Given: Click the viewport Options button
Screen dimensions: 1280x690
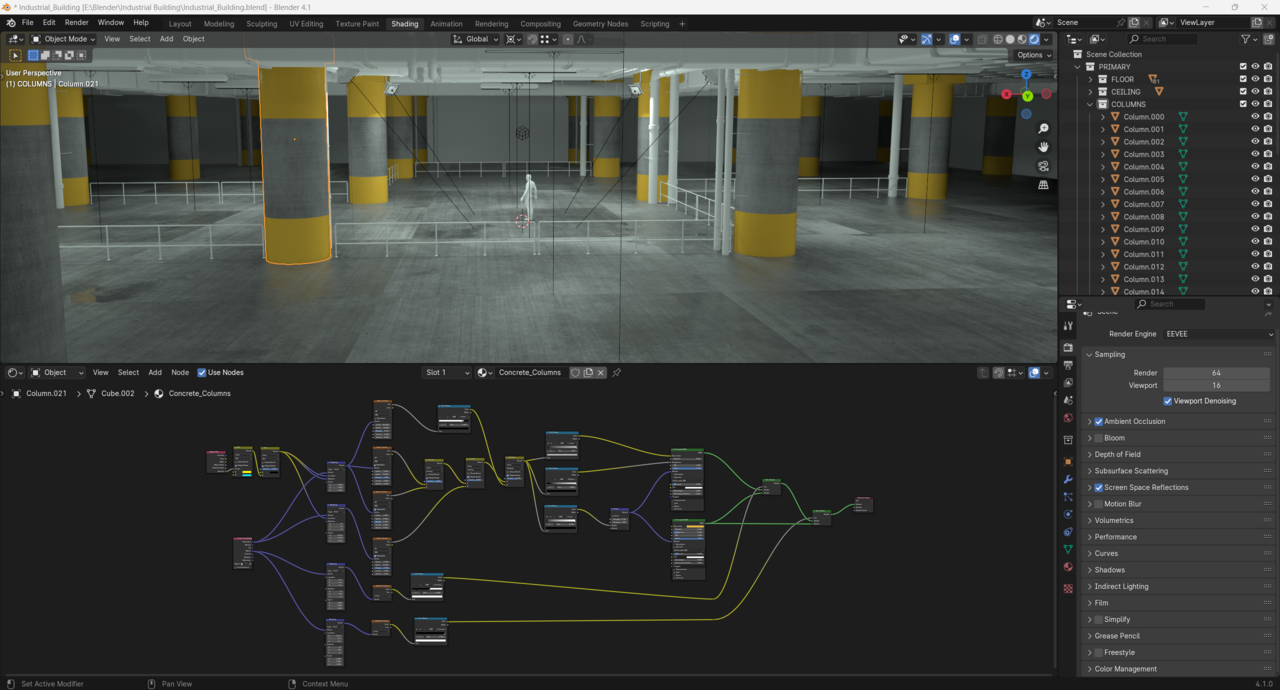Looking at the screenshot, I should (1032, 55).
